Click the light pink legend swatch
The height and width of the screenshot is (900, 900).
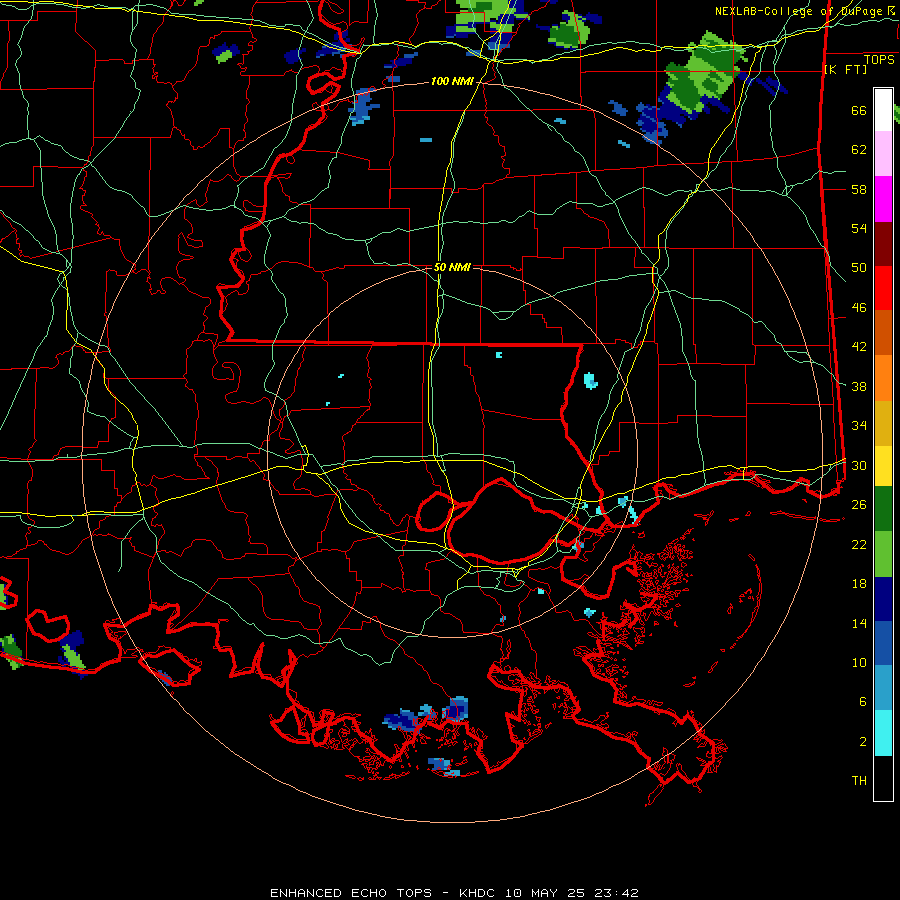(883, 154)
